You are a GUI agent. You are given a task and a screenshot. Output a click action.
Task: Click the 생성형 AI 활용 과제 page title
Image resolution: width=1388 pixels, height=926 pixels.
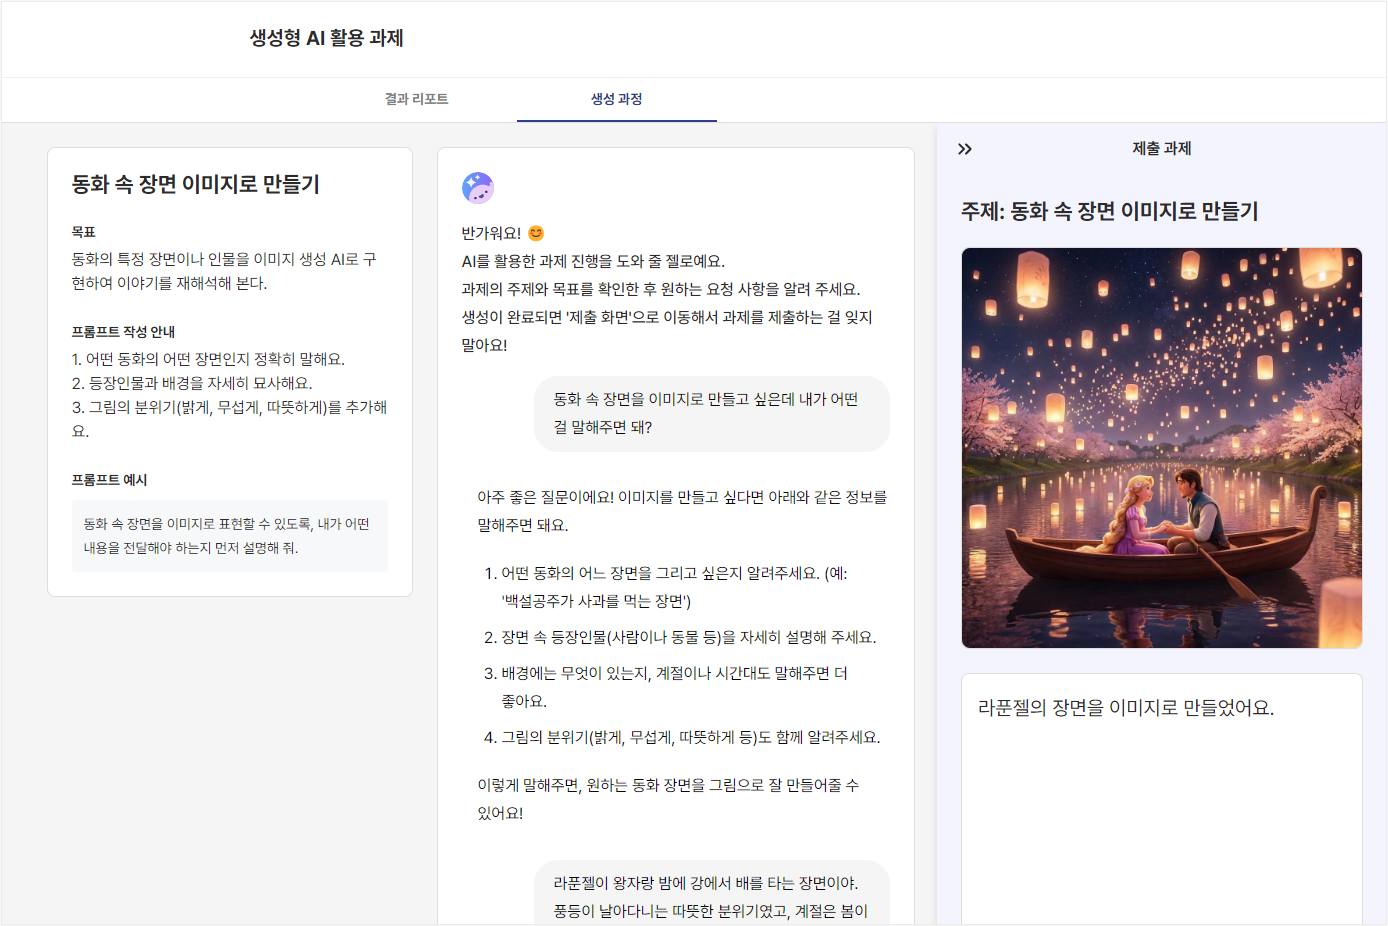coord(327,38)
